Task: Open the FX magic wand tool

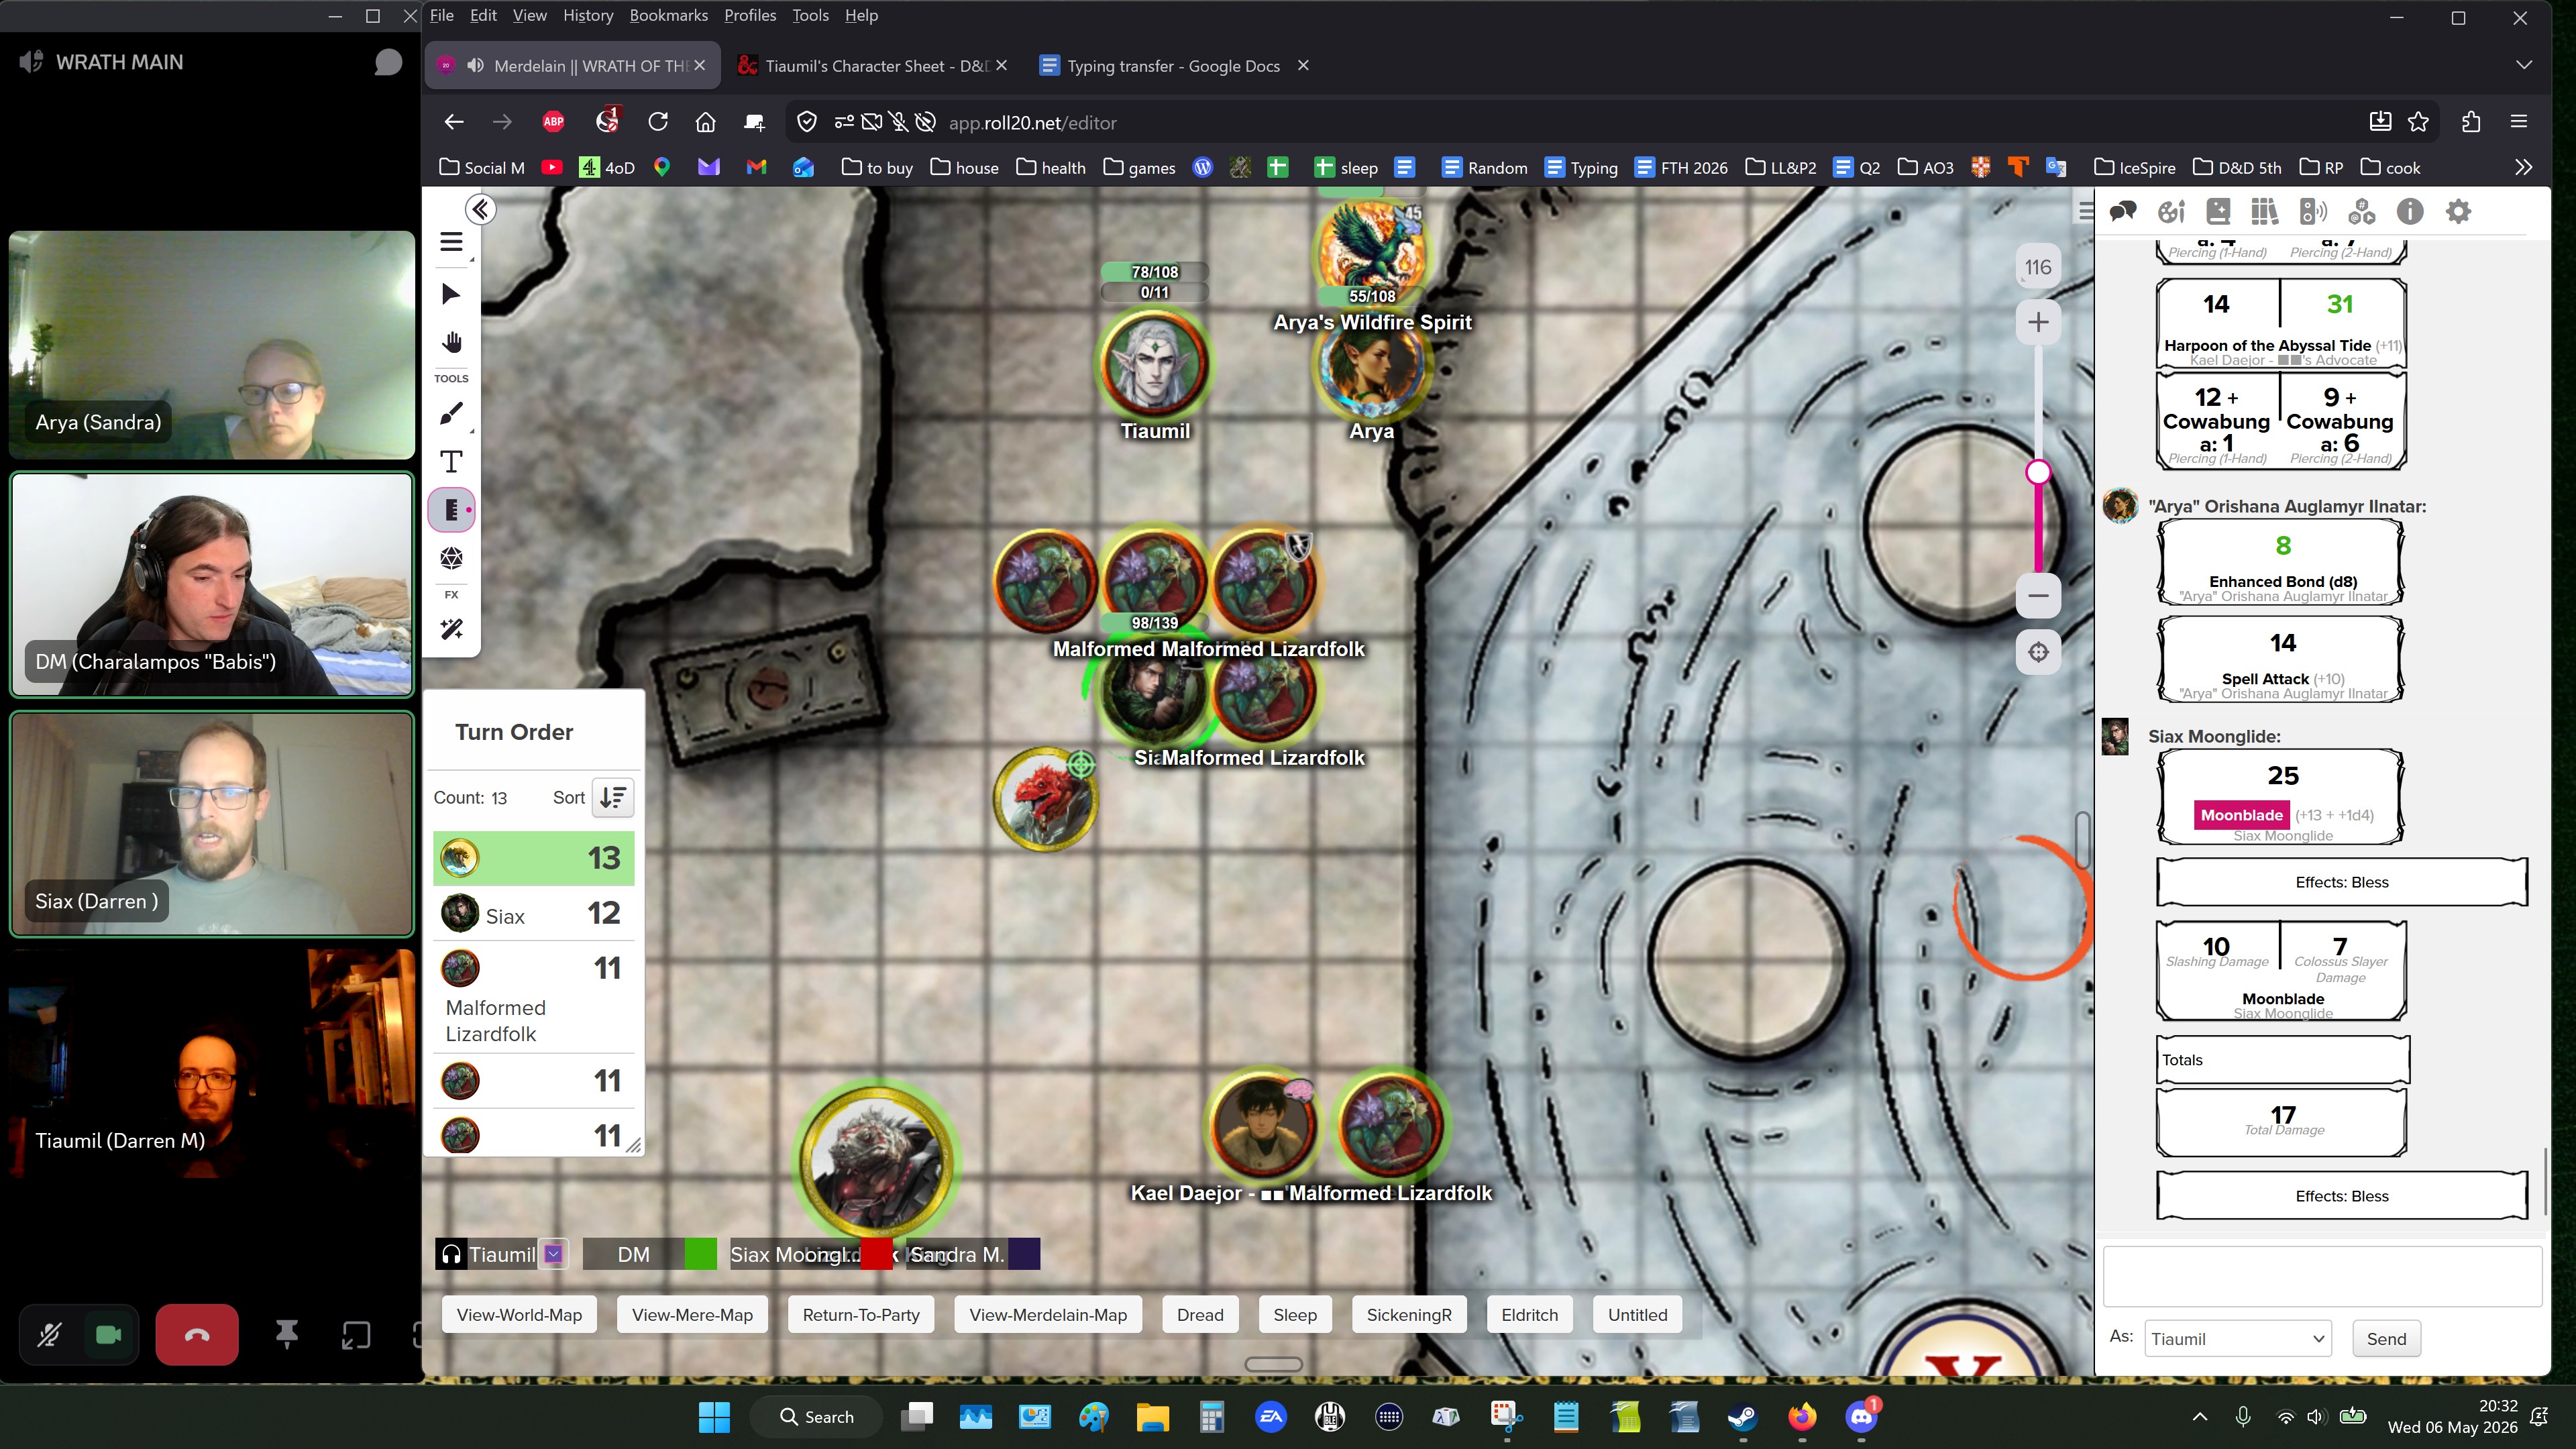Action: point(451,629)
